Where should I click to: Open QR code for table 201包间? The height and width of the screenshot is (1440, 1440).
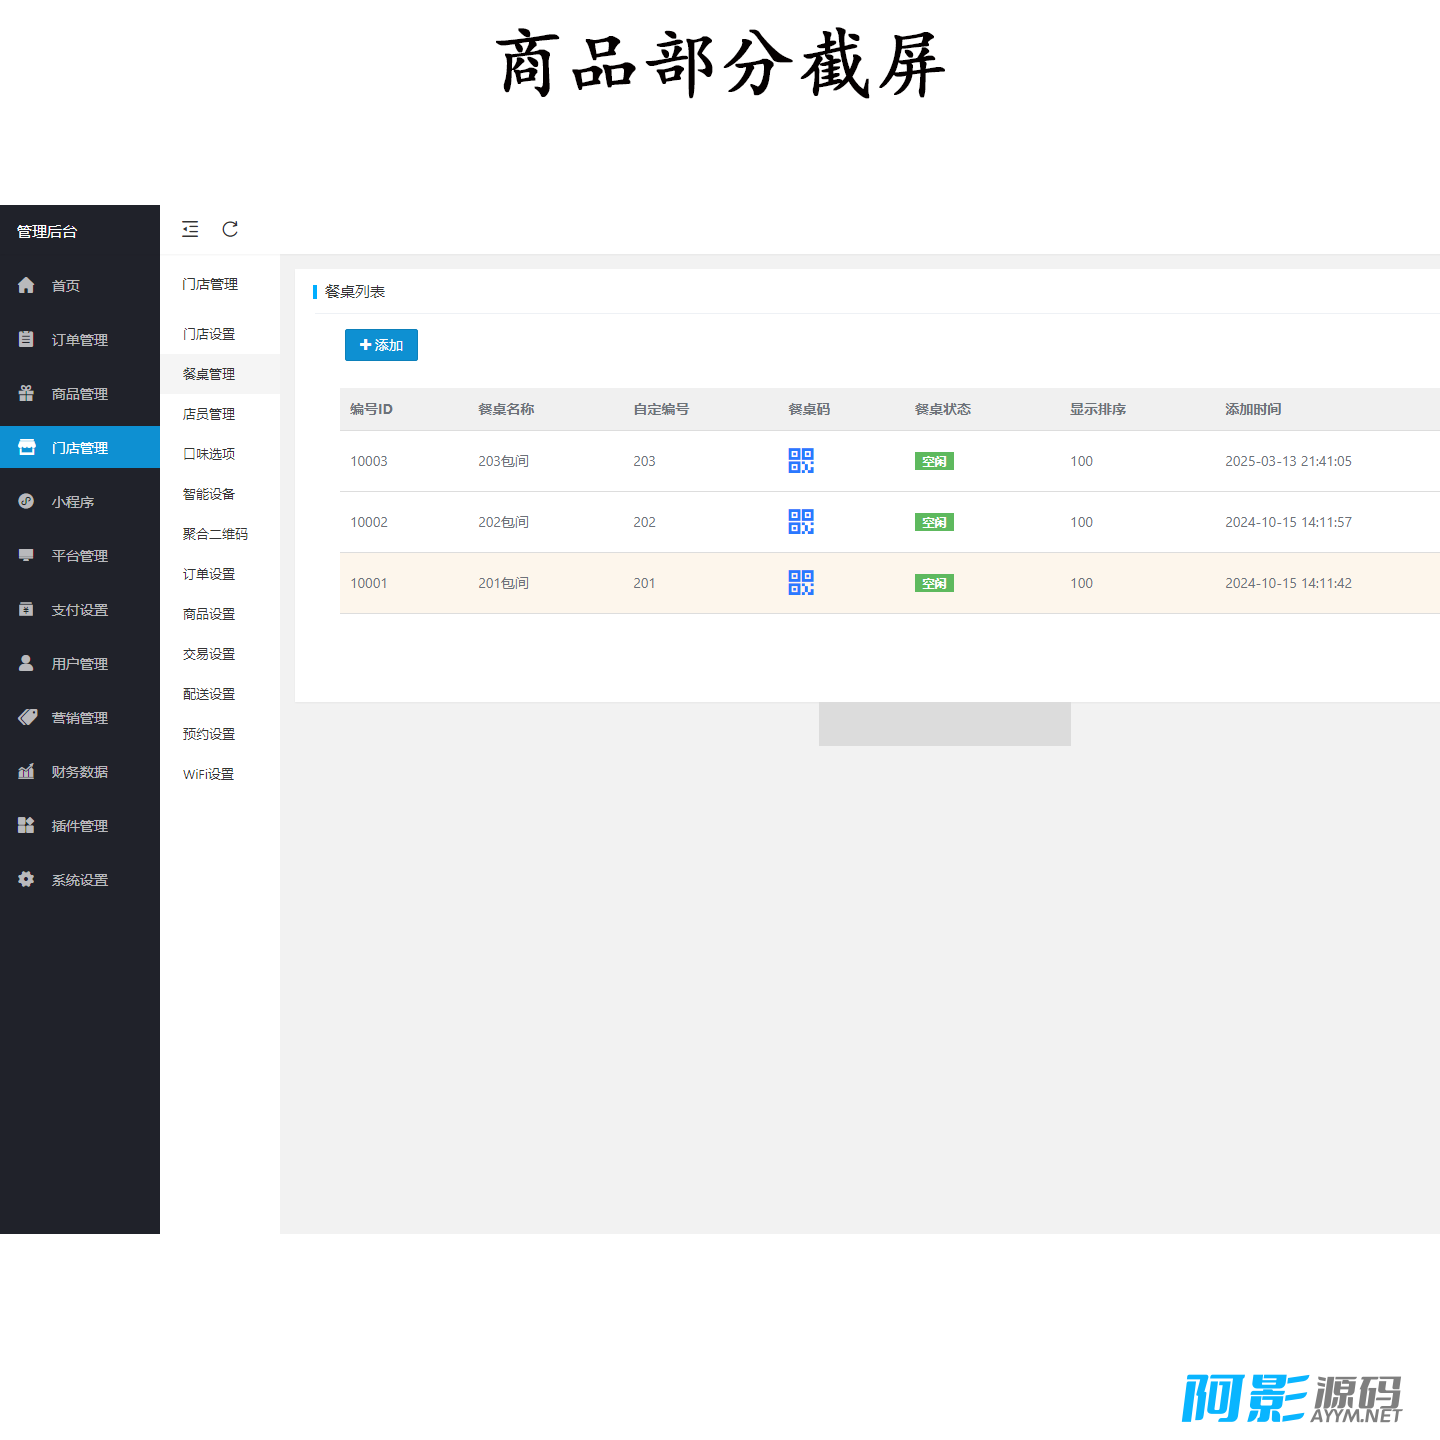pos(801,583)
